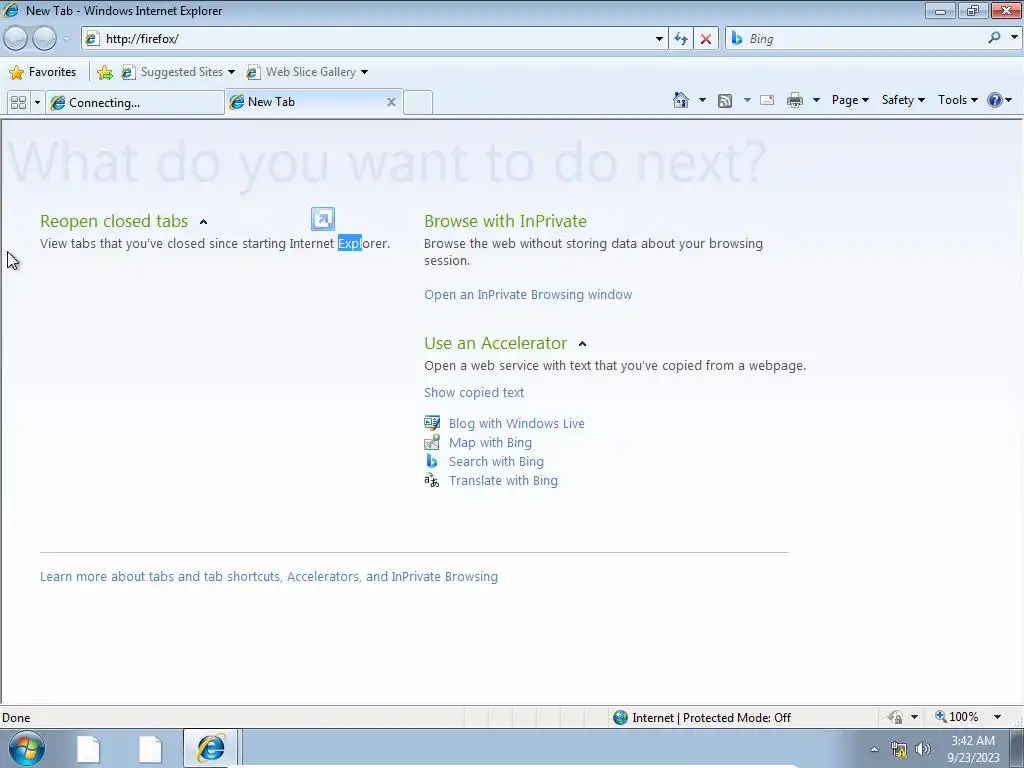This screenshot has height=768, width=1024.
Task: Open the recent pages dropdown arrow
Action: pyautogui.click(x=66, y=39)
